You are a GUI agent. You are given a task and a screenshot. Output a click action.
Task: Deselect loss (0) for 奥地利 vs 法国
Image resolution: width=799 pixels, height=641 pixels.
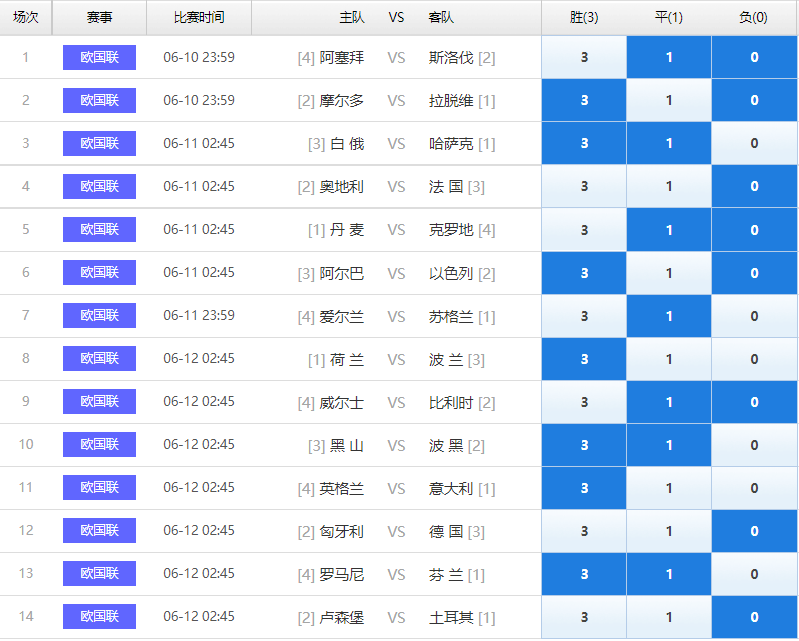tap(754, 186)
